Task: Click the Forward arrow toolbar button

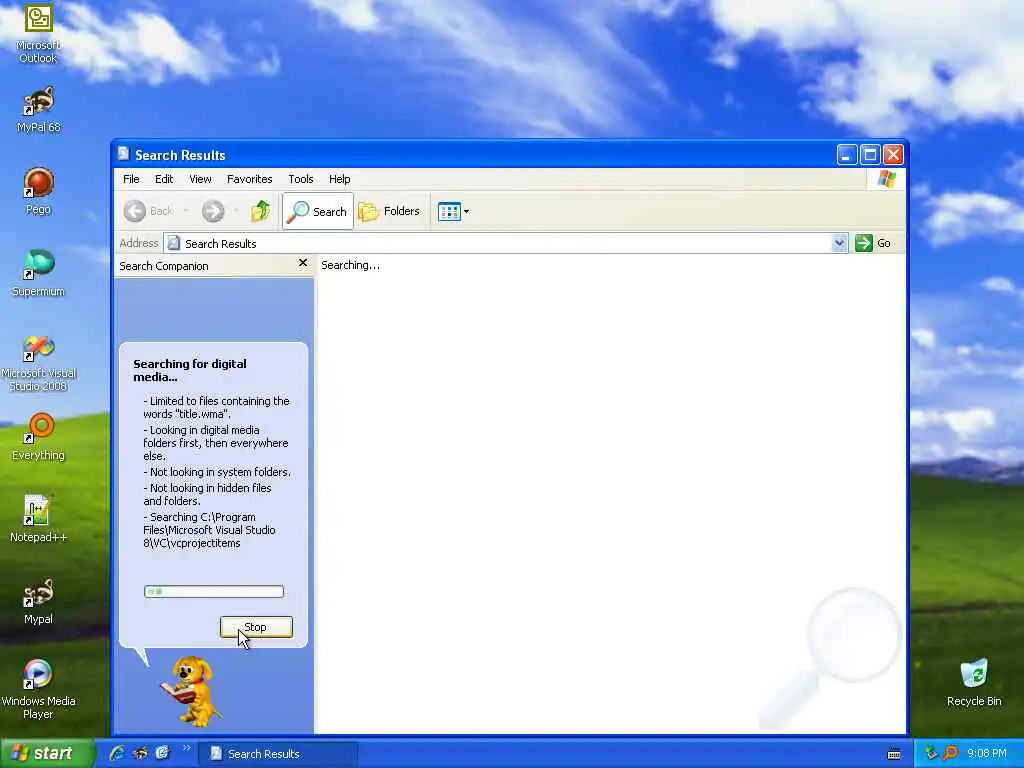Action: [x=213, y=211]
